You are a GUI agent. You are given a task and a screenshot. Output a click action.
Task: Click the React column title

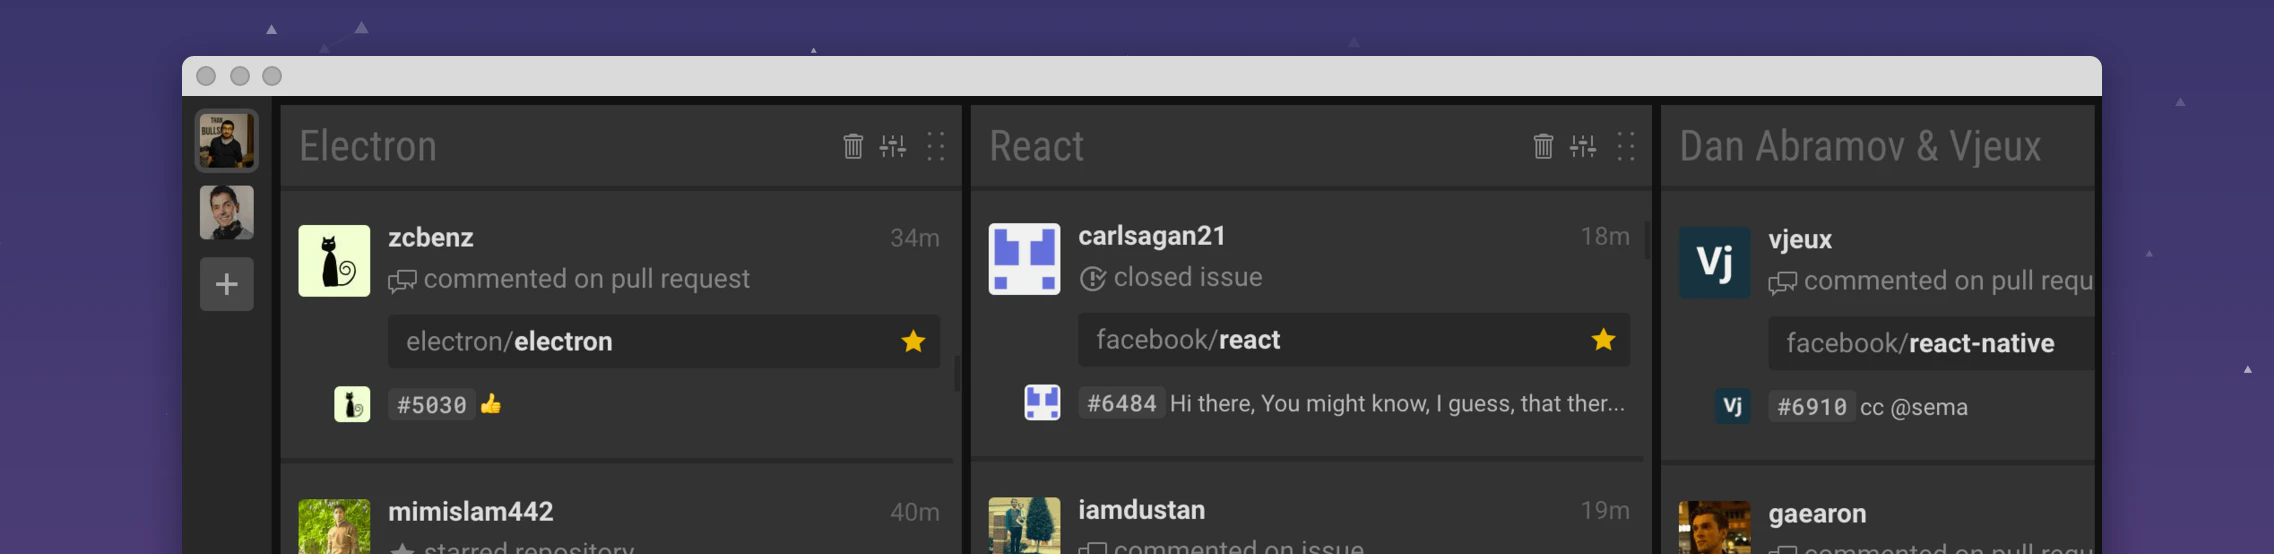pyautogui.click(x=1036, y=146)
